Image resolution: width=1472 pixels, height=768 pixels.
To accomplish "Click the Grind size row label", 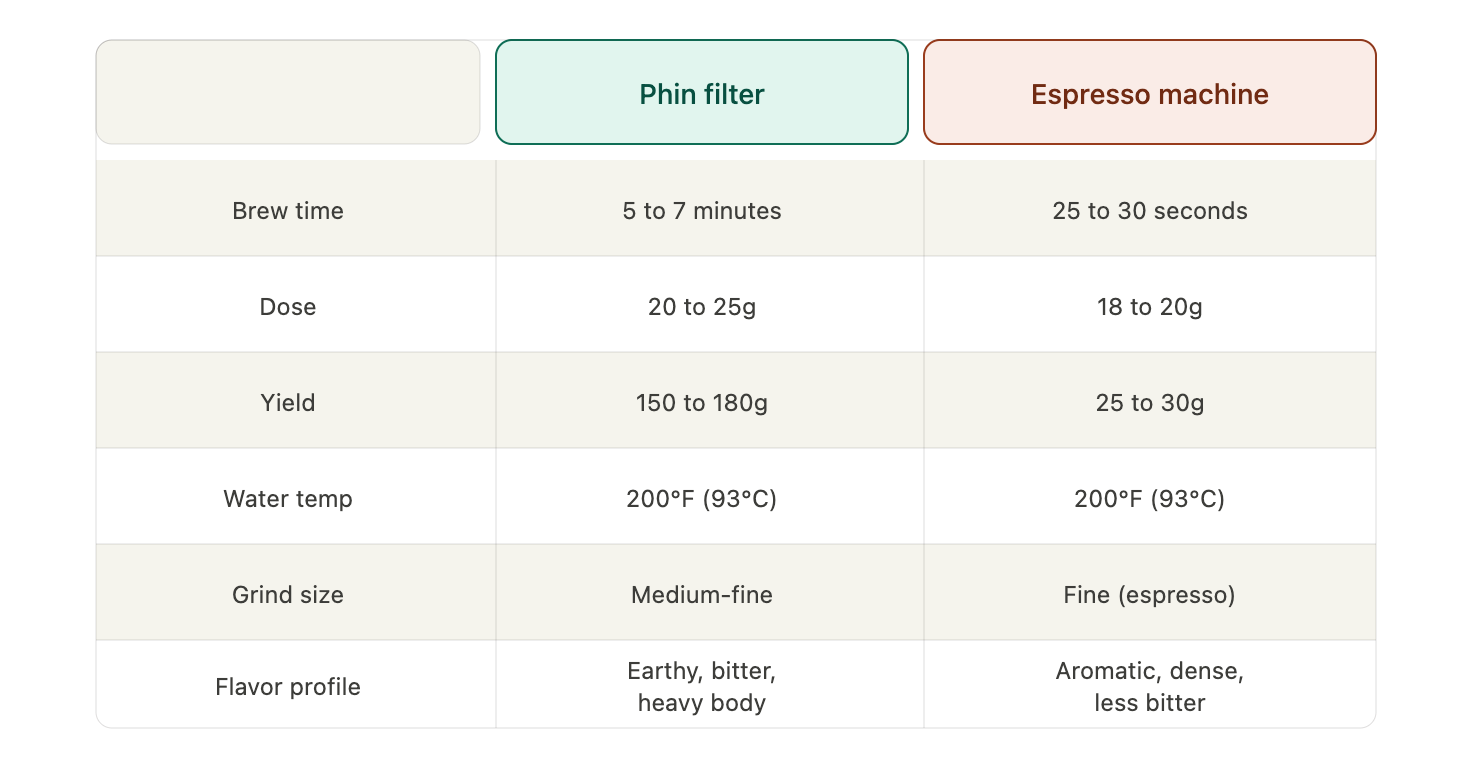I will click(x=288, y=594).
